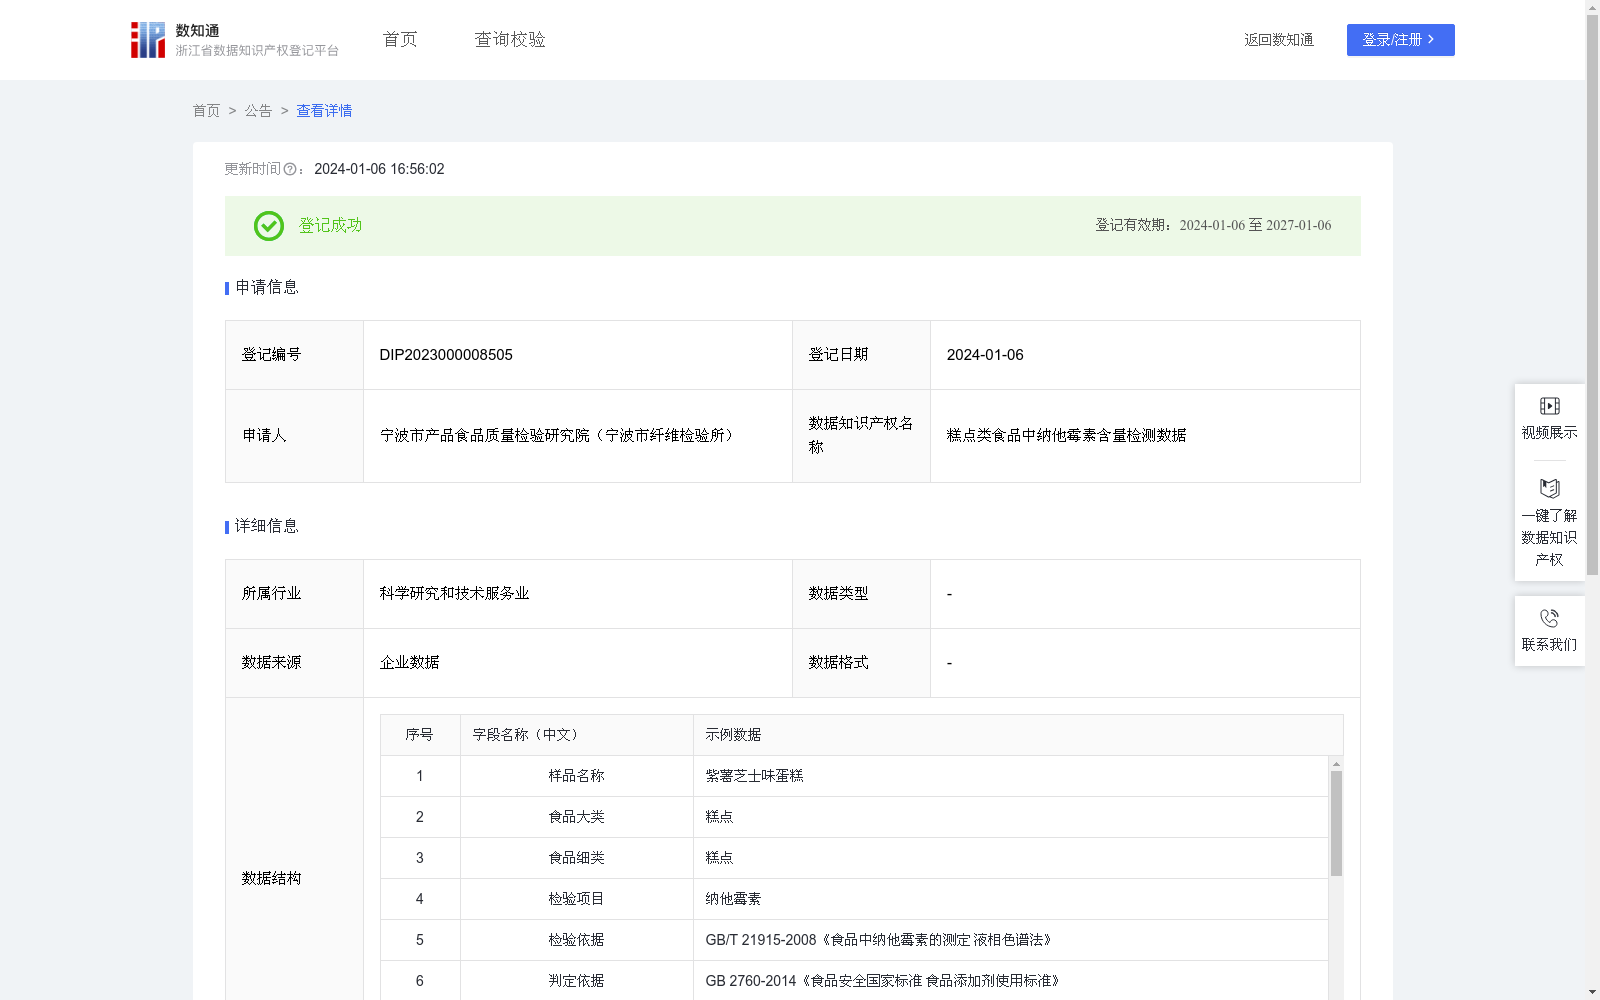This screenshot has width=1600, height=1000.
Task: Click the 登录/注册 button
Action: pyautogui.click(x=1400, y=40)
